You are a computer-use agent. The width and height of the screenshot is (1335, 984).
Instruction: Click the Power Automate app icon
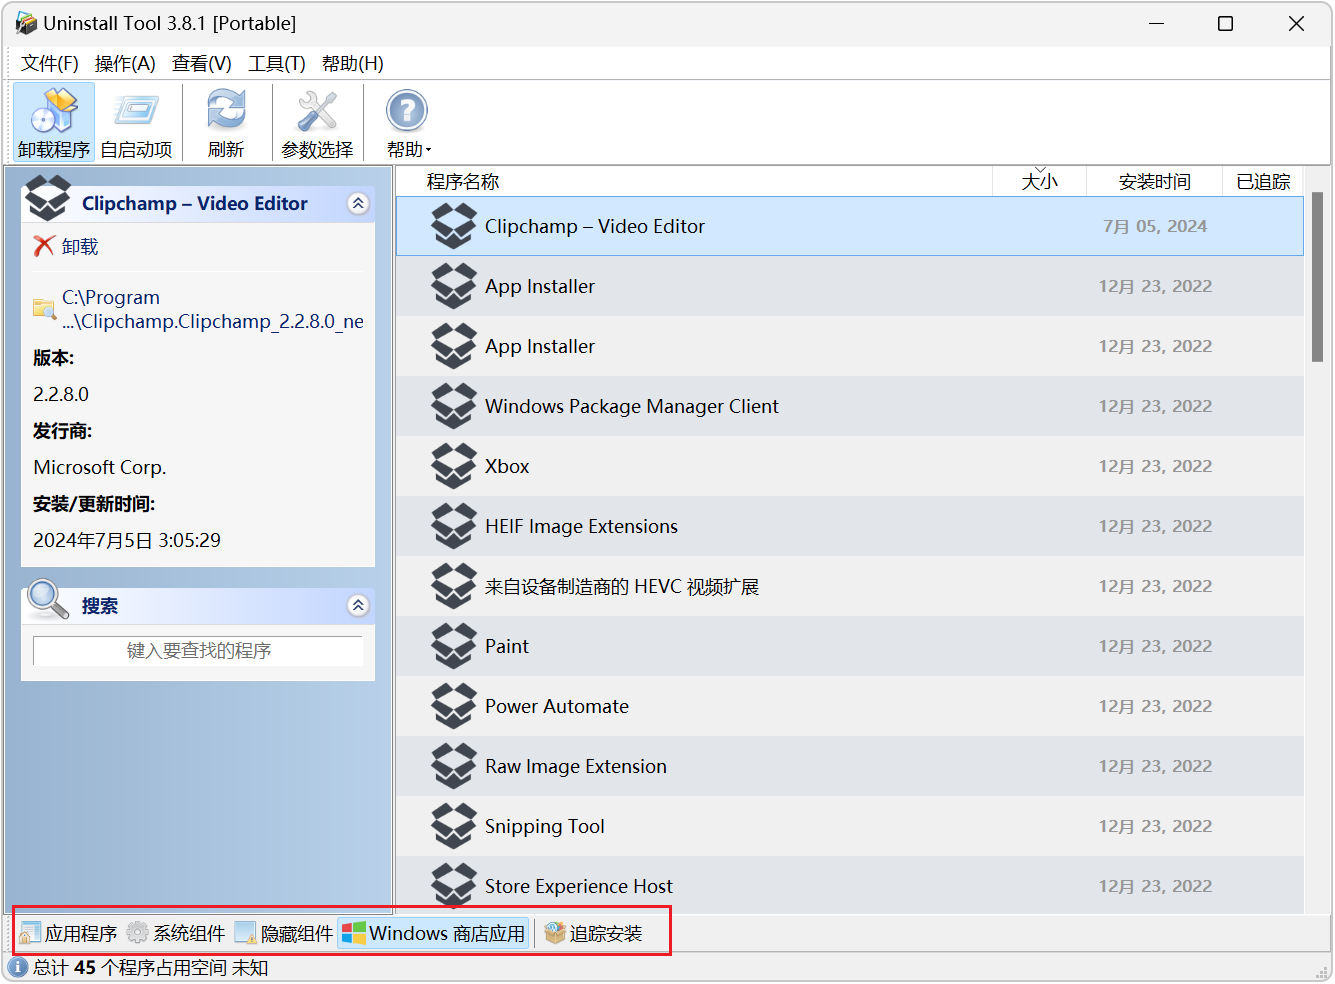point(454,706)
